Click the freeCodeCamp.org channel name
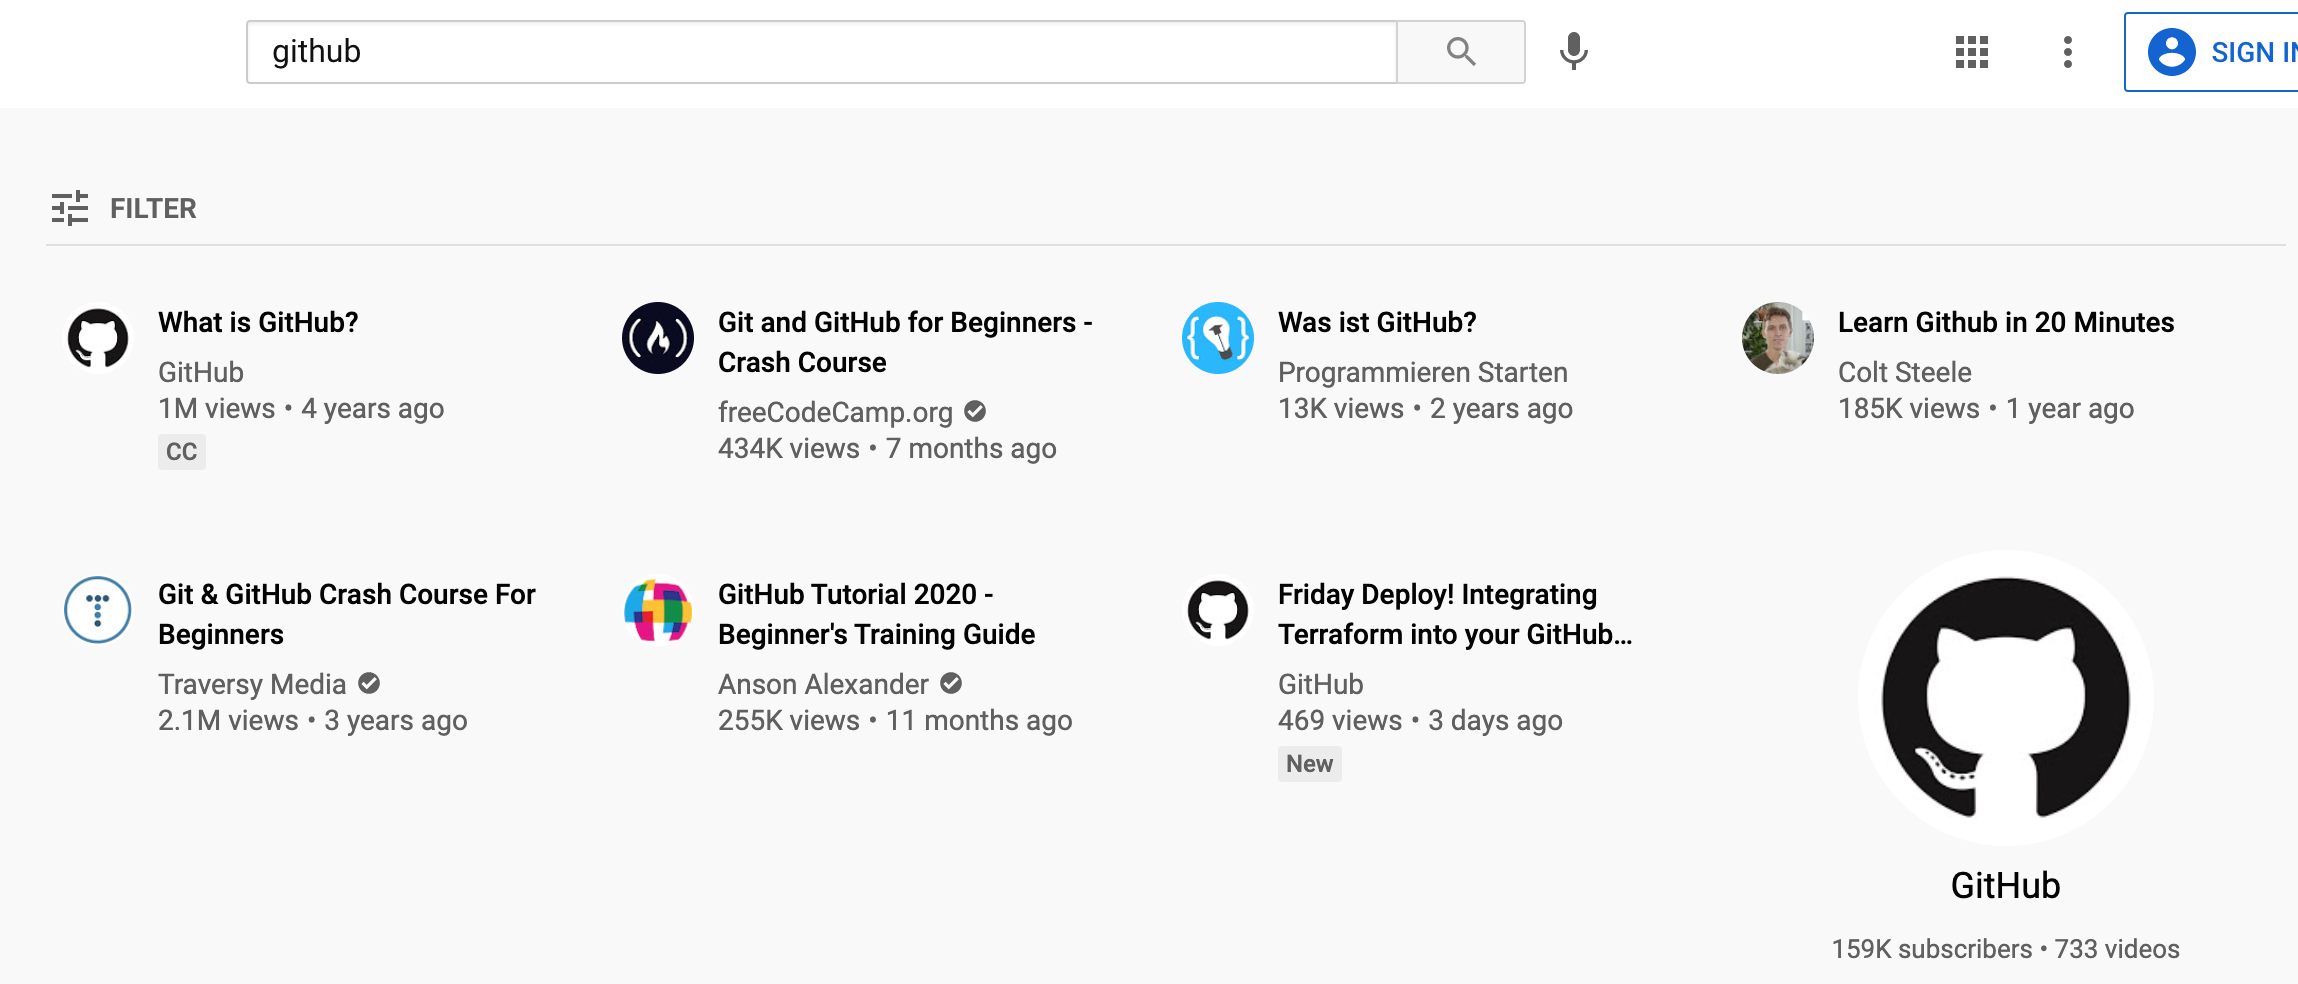2298x984 pixels. [x=835, y=412]
